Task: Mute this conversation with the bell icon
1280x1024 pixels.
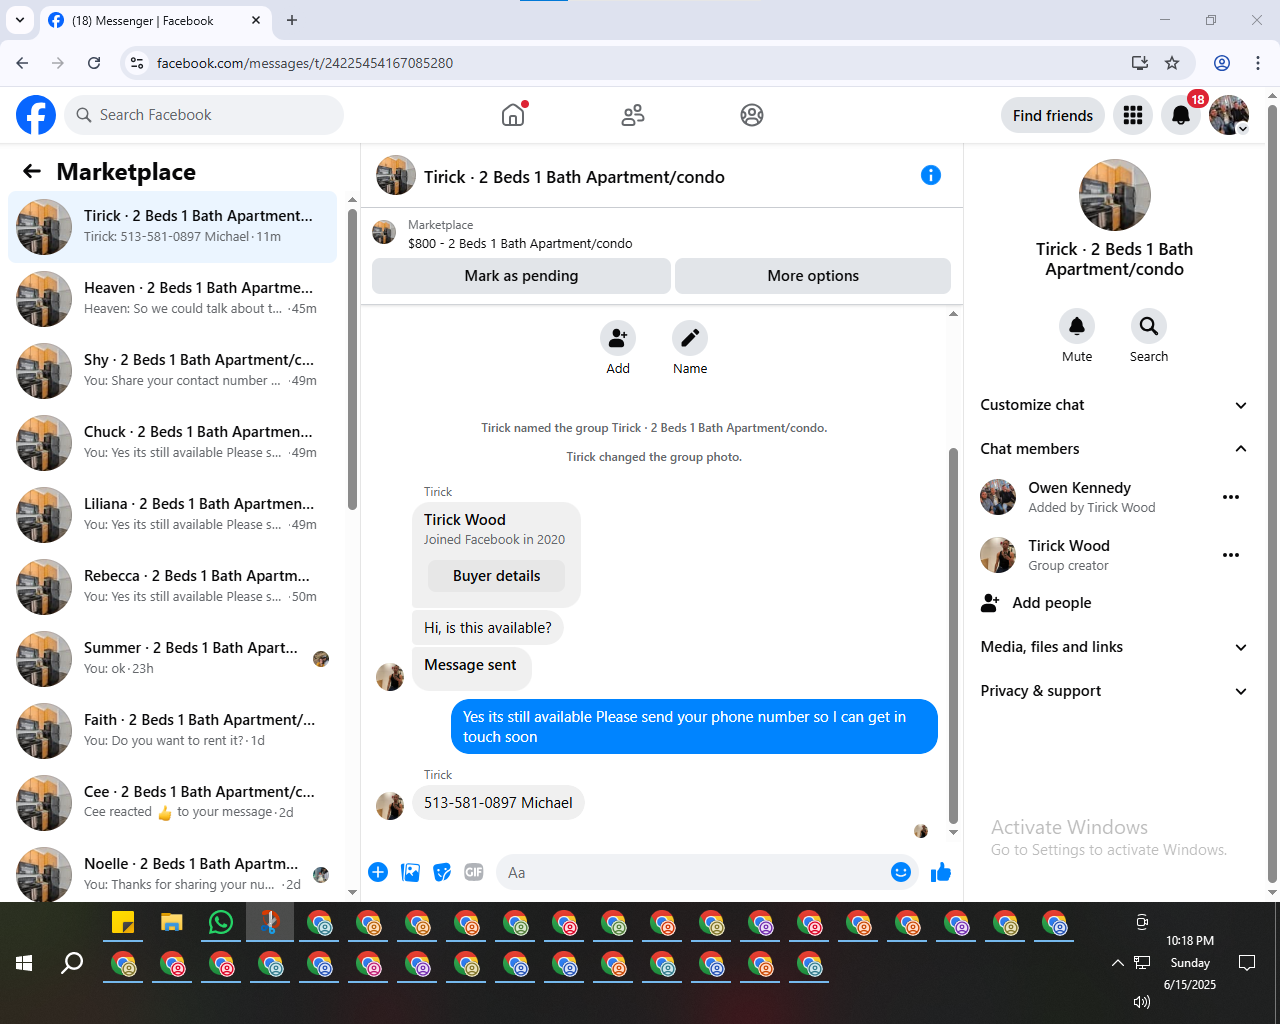Action: tap(1077, 326)
